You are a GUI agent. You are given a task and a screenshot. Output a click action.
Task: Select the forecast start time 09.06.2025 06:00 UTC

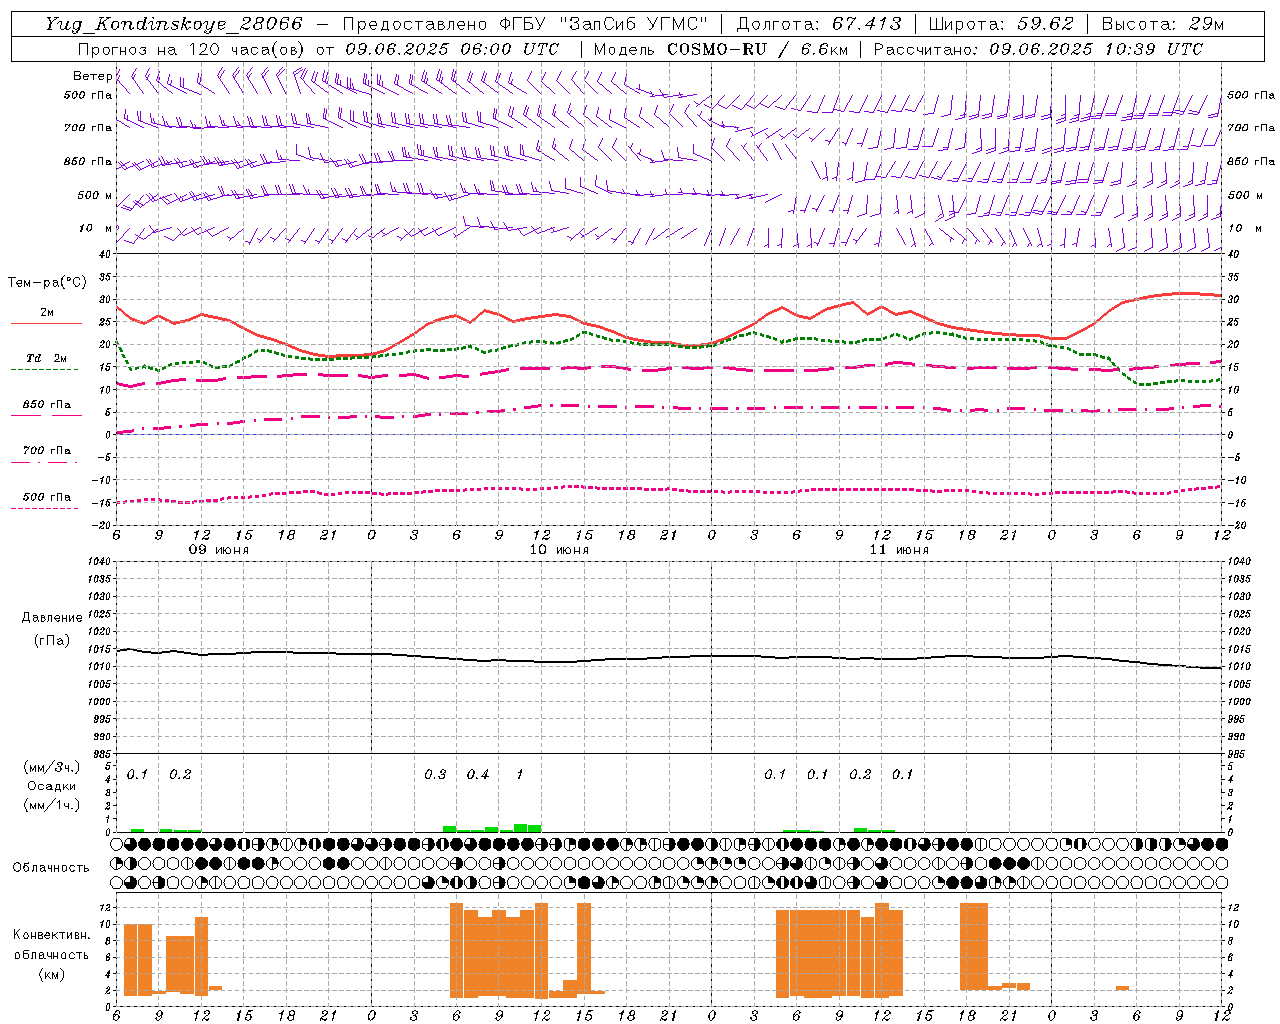(x=452, y=49)
